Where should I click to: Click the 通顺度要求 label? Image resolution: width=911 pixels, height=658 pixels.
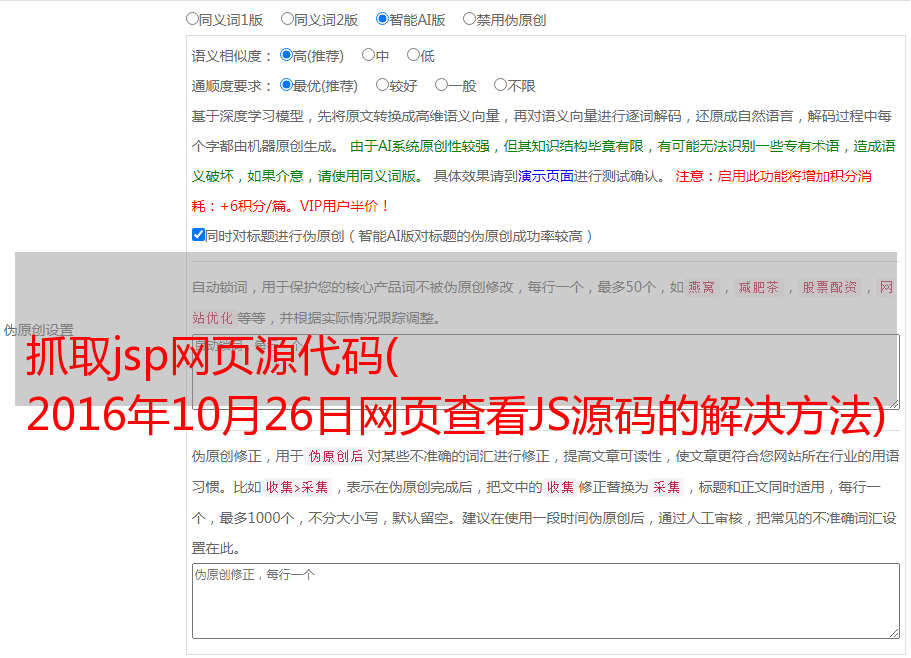point(231,86)
